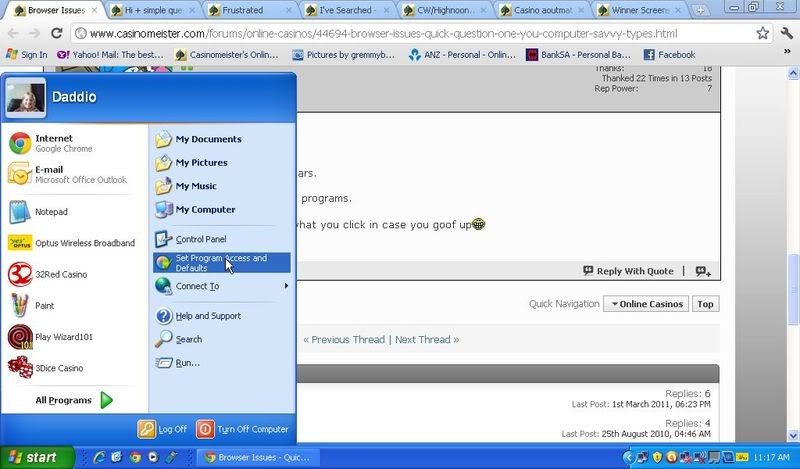Expand All Programs list
The width and height of the screenshot is (800, 469).
point(74,400)
